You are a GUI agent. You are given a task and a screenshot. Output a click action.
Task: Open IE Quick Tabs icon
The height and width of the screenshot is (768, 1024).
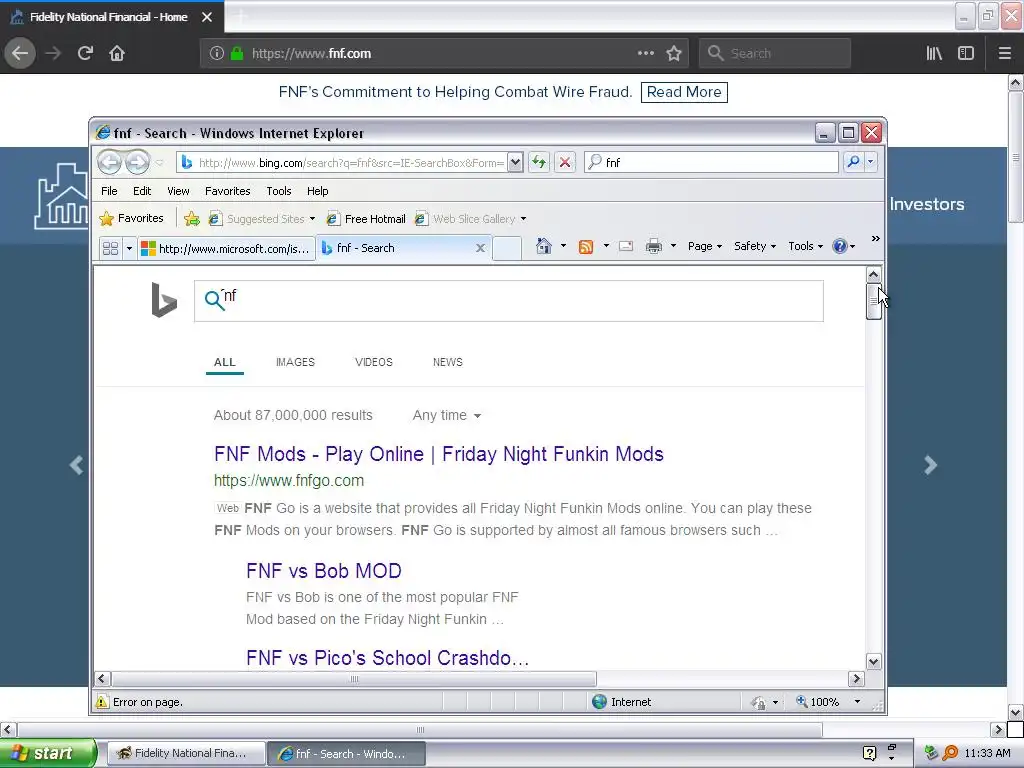click(x=110, y=248)
